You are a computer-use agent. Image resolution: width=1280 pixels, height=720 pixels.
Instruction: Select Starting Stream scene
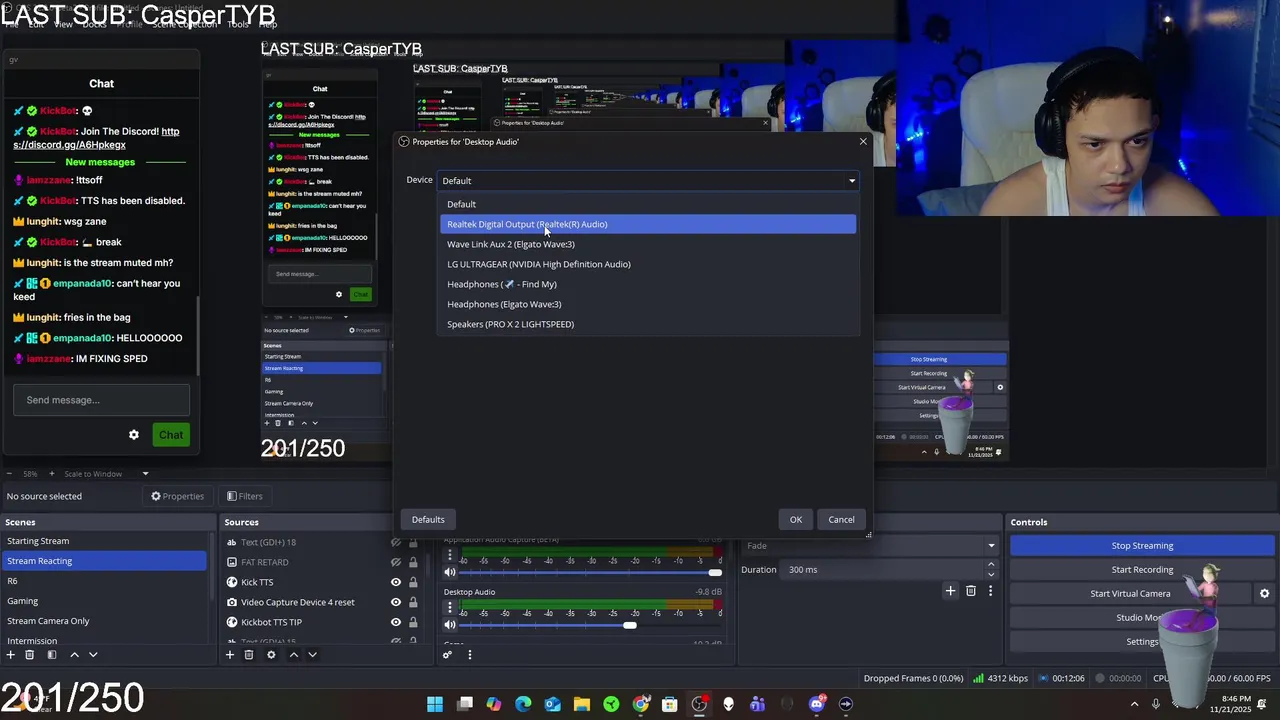tap(104, 541)
